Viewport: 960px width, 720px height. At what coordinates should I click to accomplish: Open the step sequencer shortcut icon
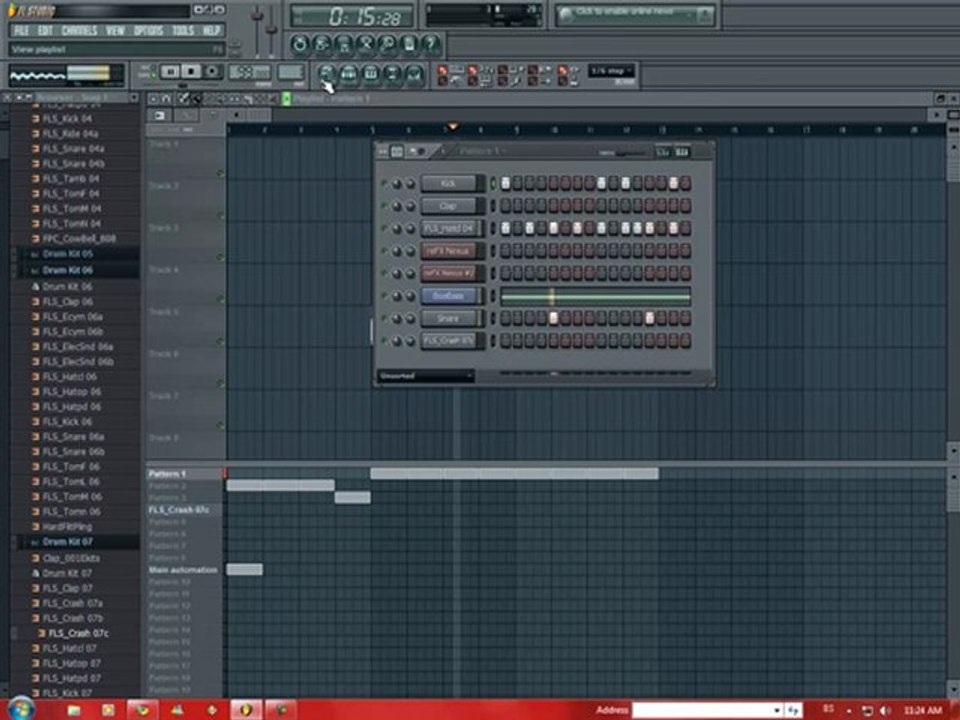[348, 73]
